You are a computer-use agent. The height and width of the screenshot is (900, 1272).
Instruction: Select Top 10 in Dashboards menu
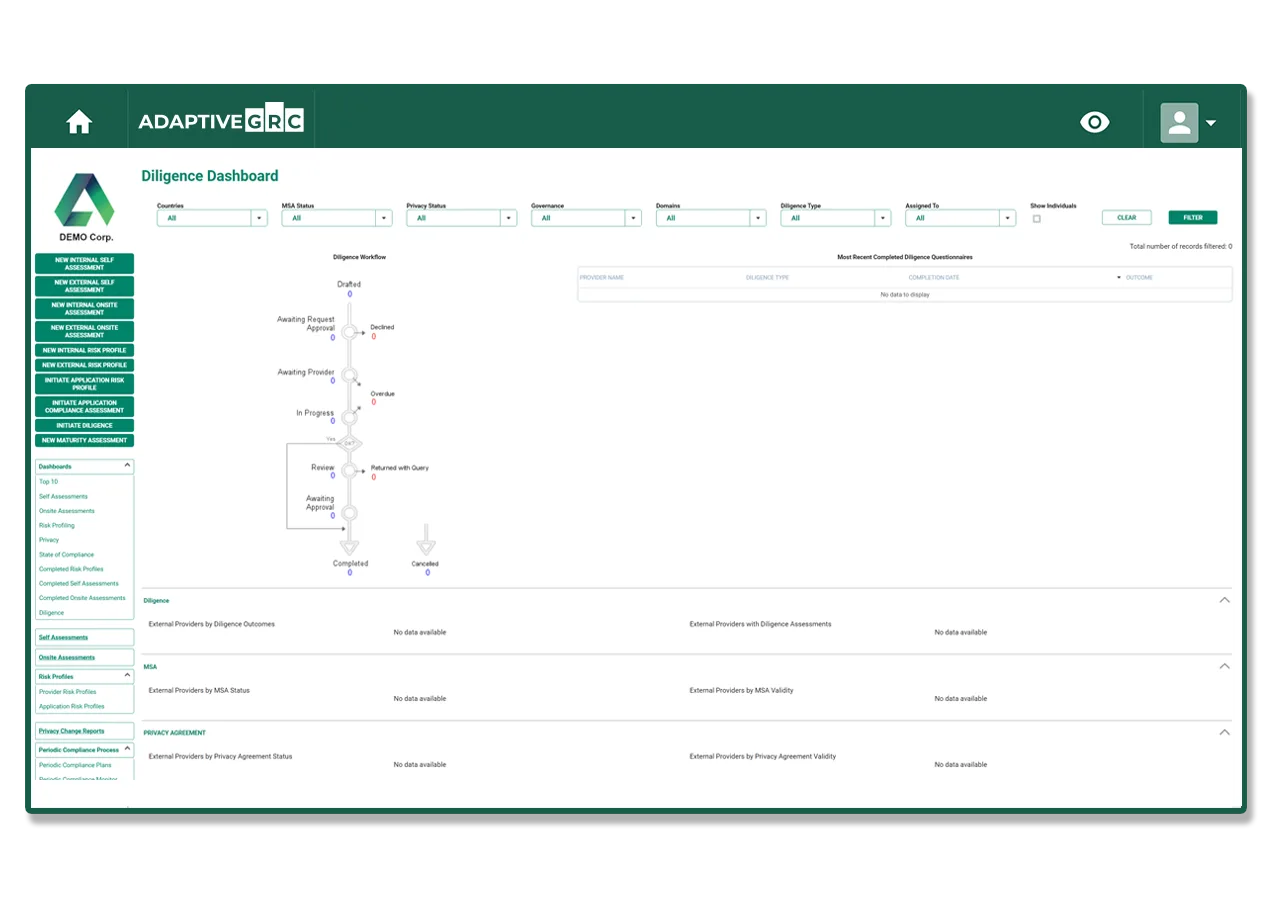tap(49, 482)
